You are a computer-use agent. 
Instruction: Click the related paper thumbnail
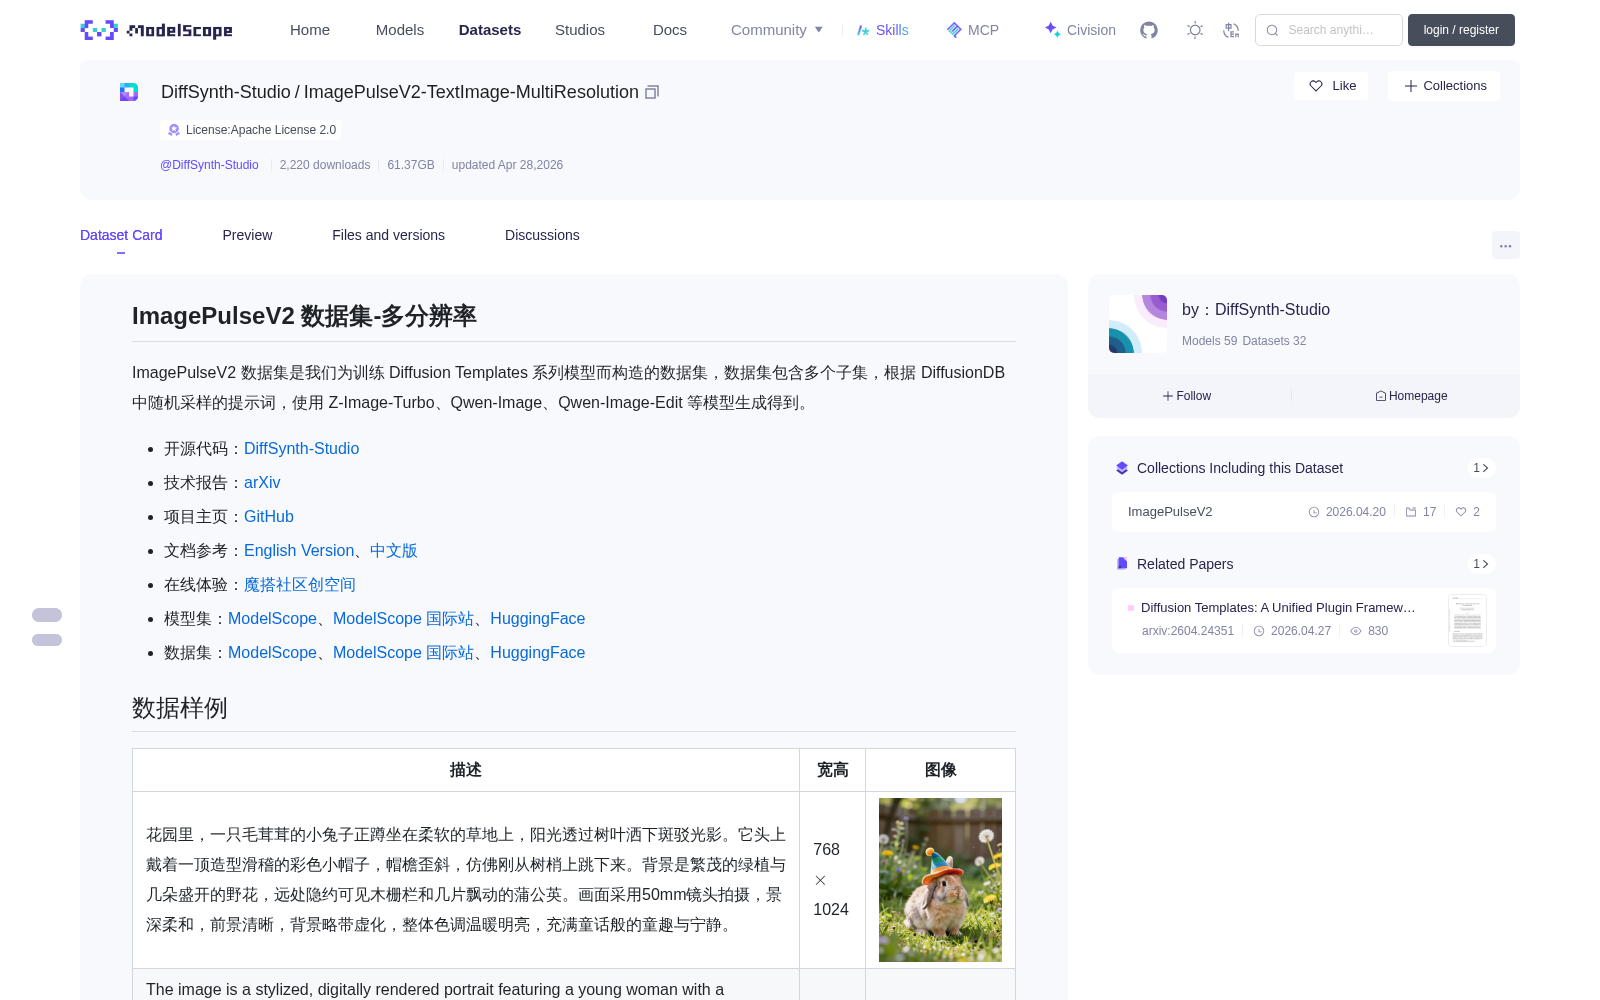[x=1467, y=620]
